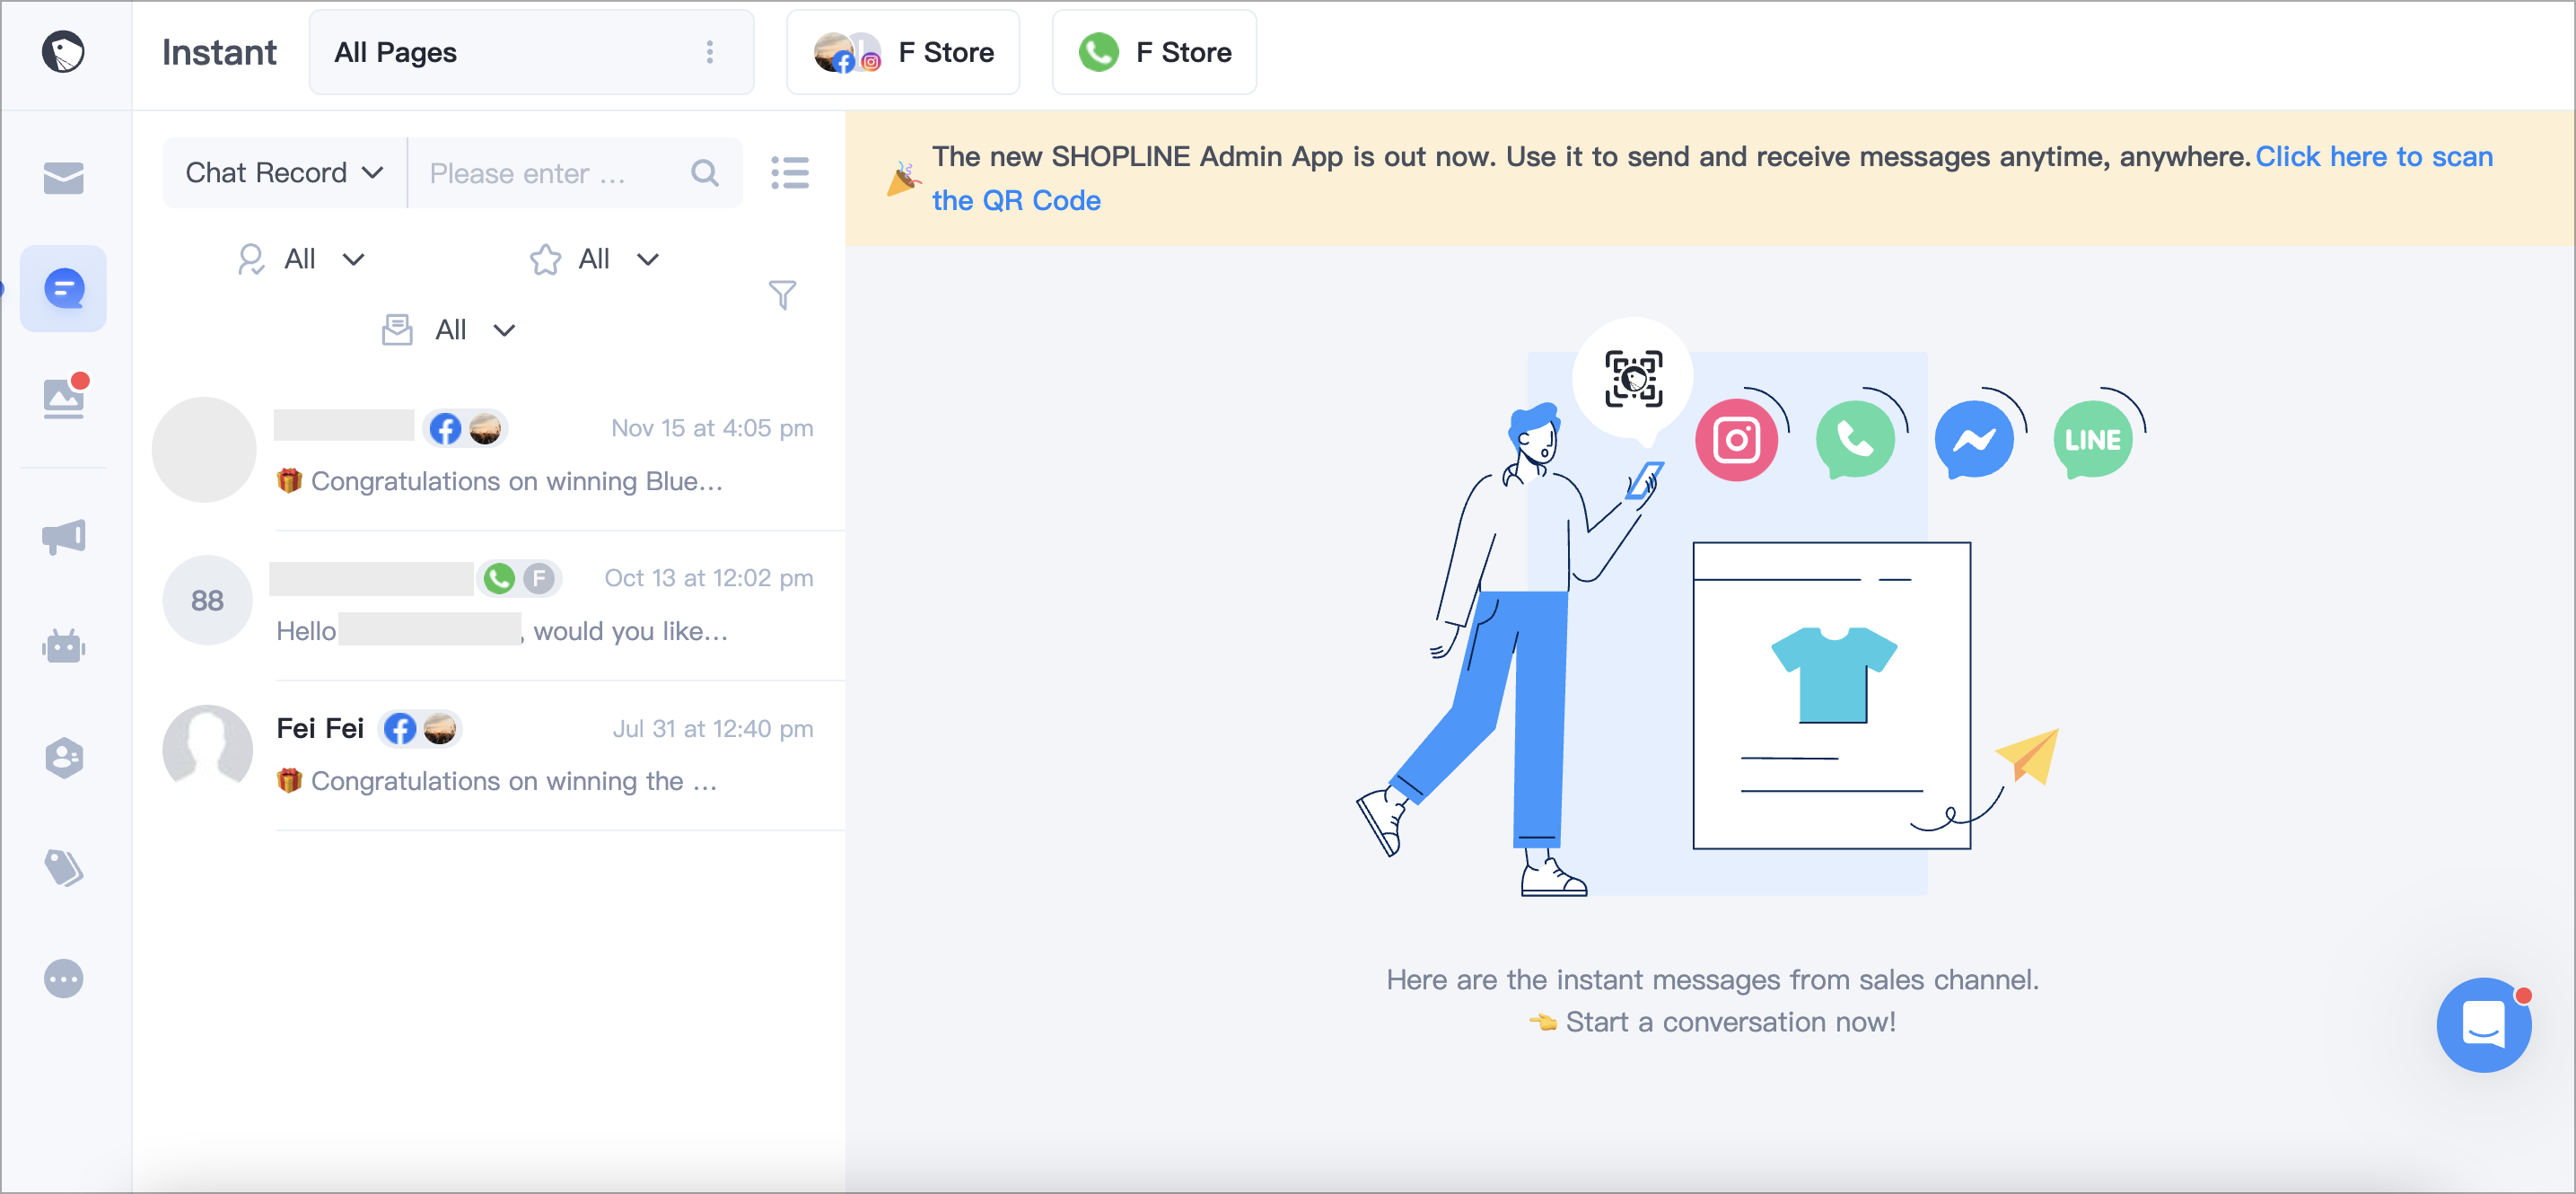Viewport: 2576px width, 1194px height.
Task: Open the chatbot robot sidebar icon
Action: tap(63, 647)
